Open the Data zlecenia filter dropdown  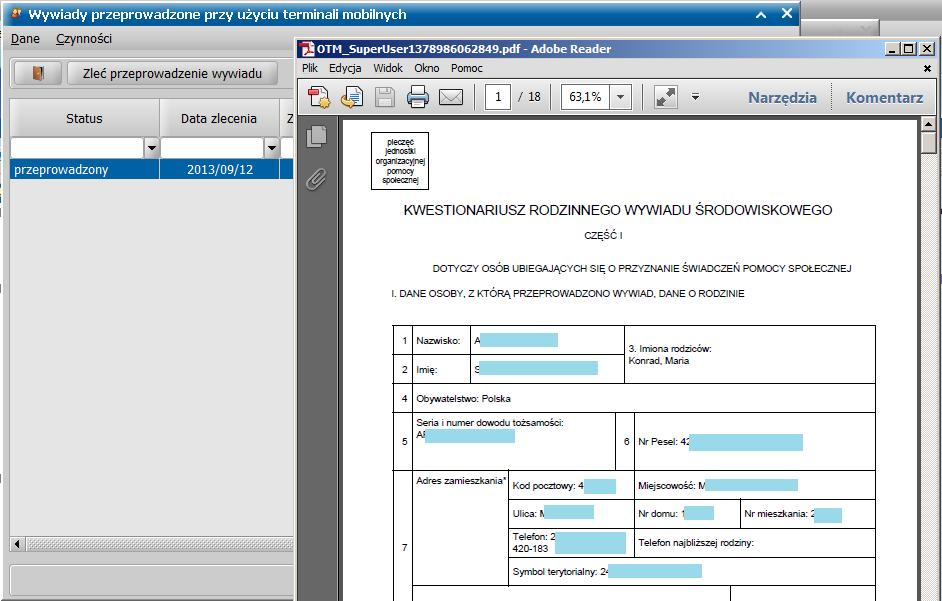pos(272,147)
